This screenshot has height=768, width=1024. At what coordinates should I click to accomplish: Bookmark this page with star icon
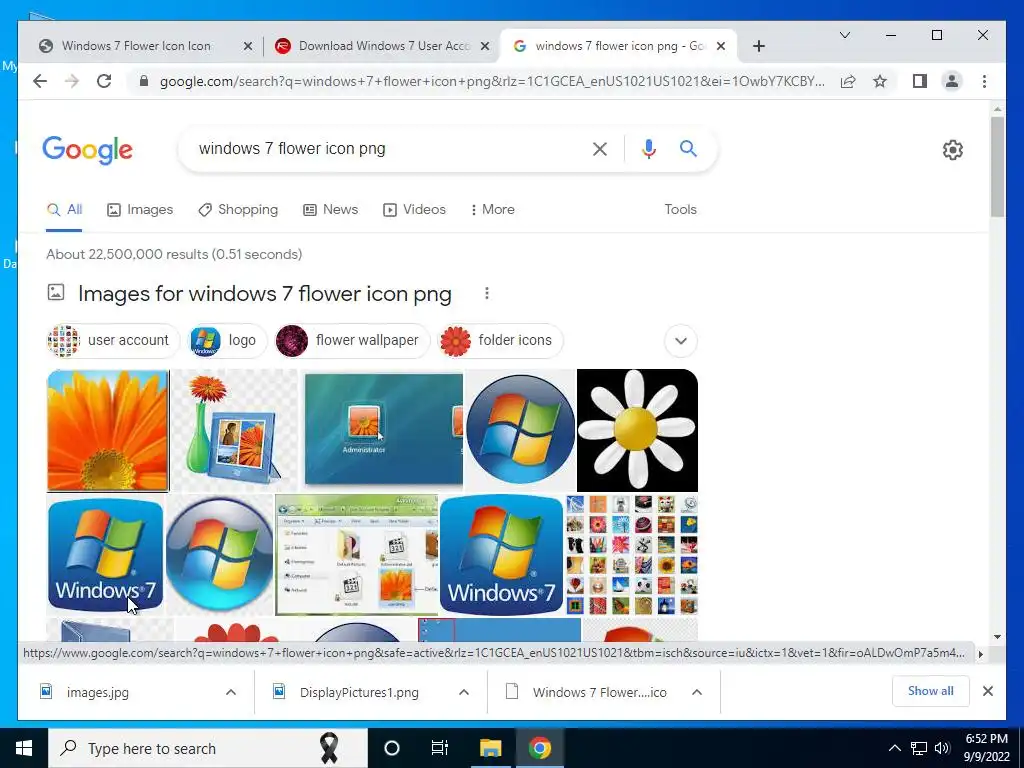tap(880, 81)
